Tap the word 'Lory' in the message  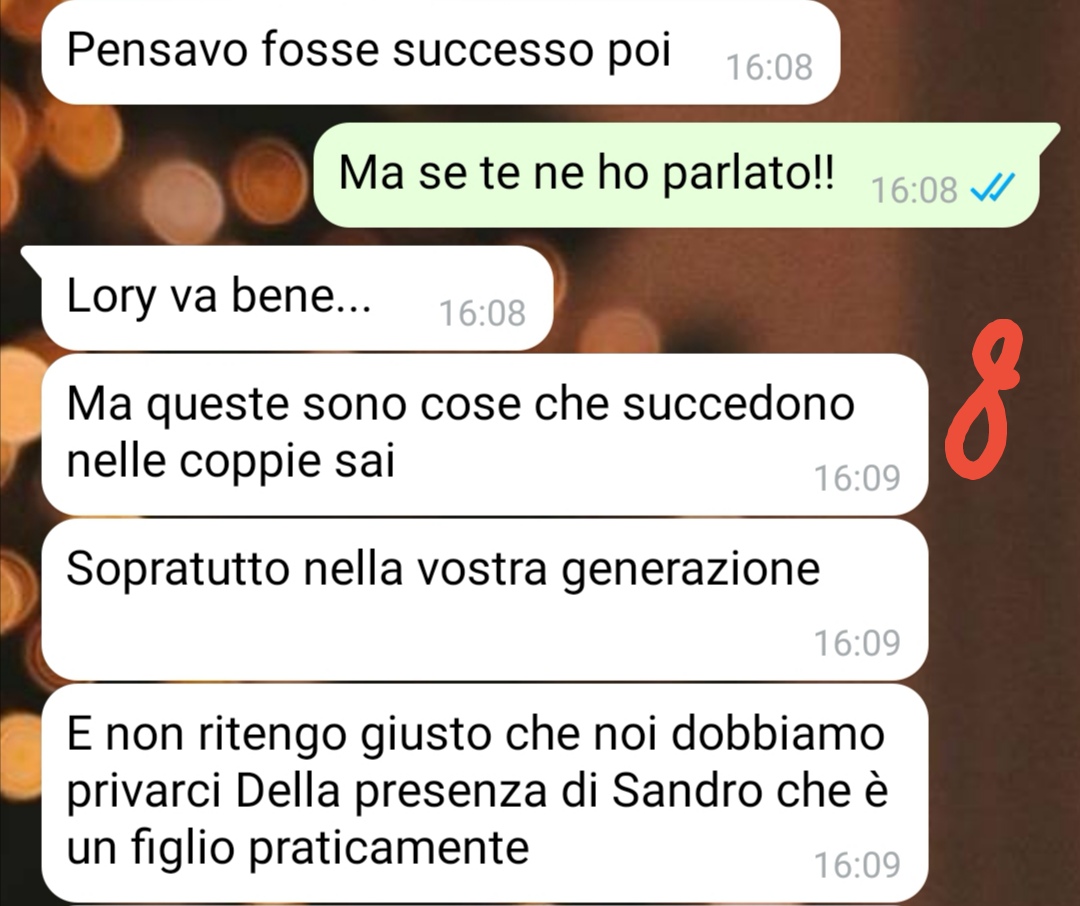click(111, 298)
